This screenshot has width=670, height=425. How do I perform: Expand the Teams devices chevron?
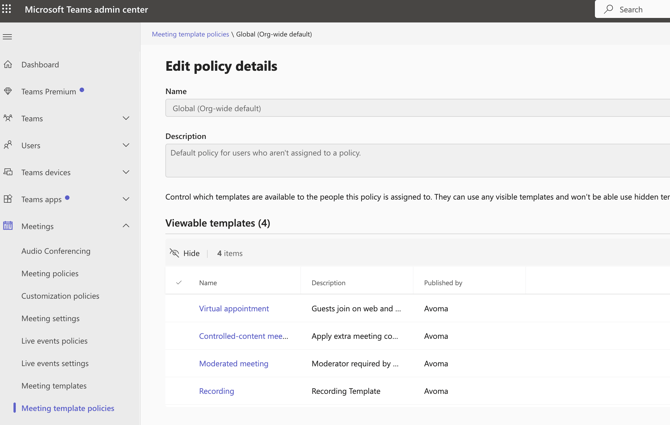tap(126, 172)
